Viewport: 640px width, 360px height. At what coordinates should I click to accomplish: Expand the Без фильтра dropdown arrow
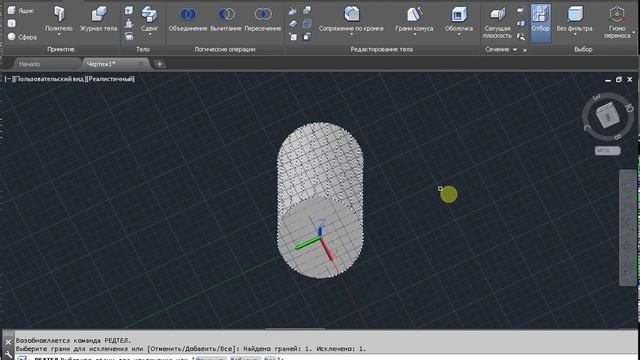(574, 35)
